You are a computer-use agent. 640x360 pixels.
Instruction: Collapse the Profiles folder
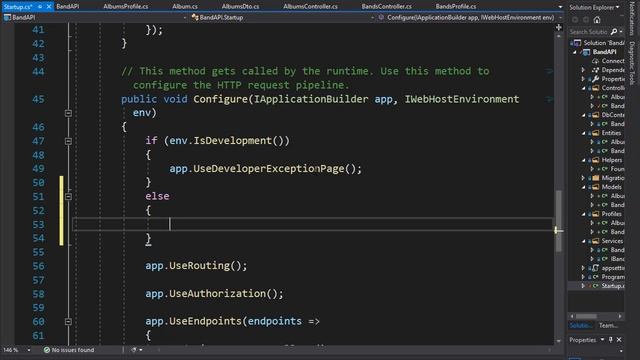(584, 214)
